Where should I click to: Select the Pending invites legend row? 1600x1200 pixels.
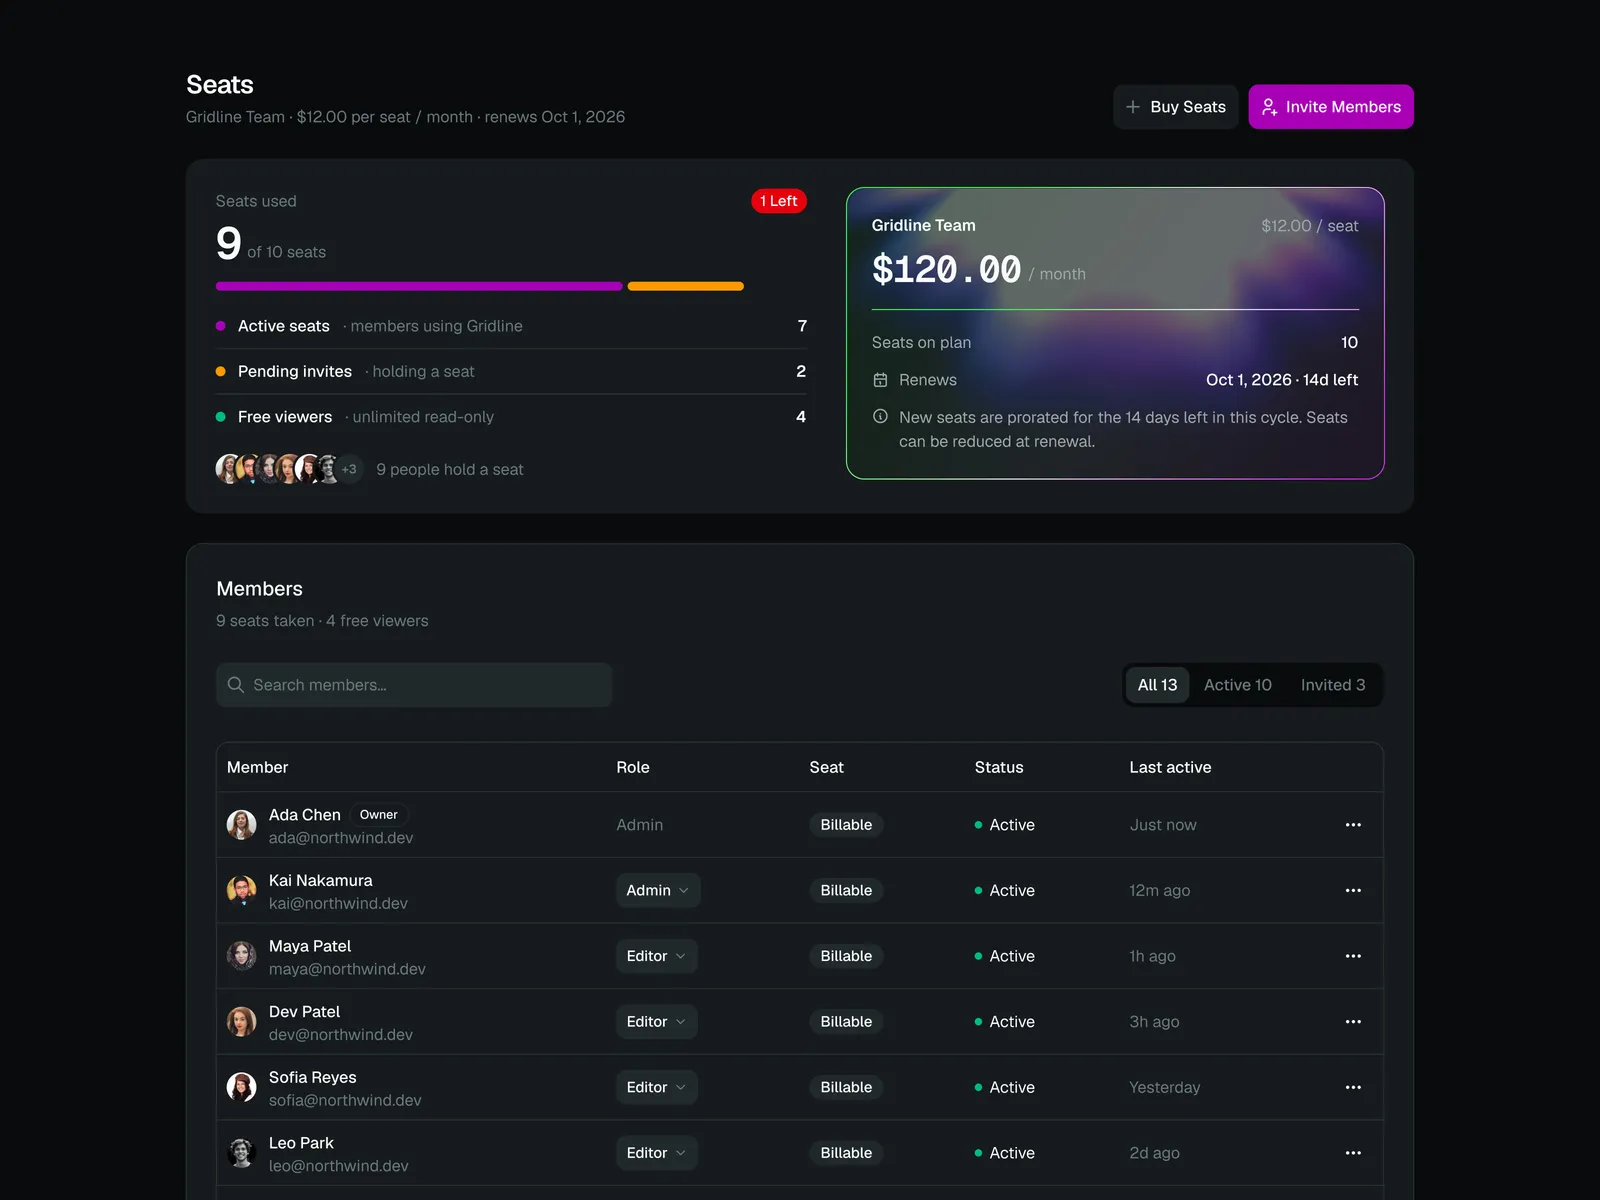(511, 371)
